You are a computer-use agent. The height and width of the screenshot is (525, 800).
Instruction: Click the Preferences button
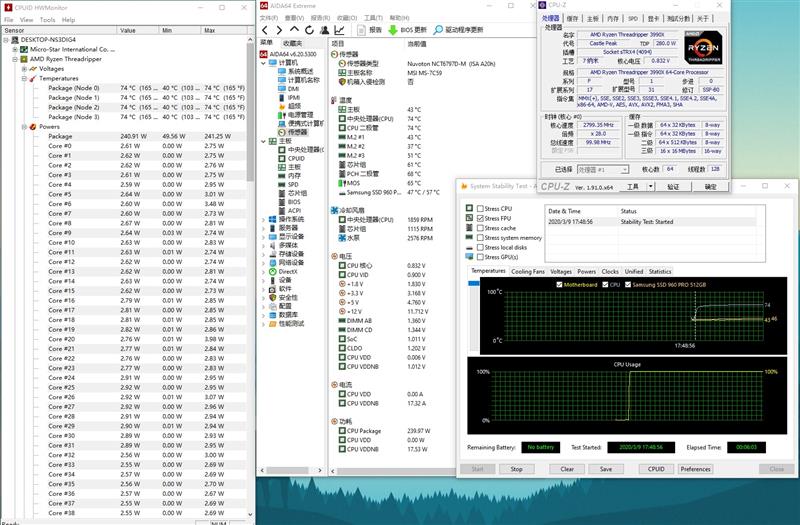(x=695, y=468)
